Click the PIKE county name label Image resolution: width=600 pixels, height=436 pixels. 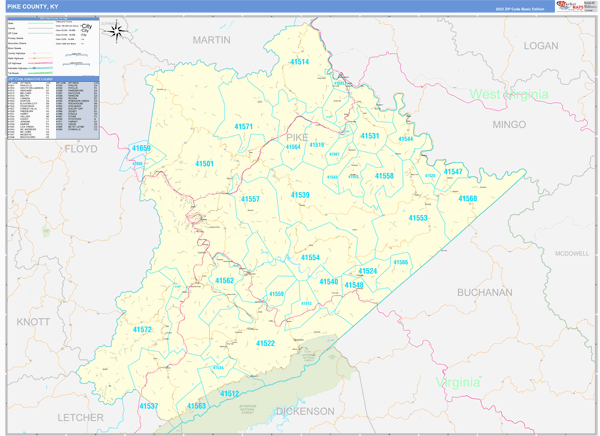coord(297,137)
